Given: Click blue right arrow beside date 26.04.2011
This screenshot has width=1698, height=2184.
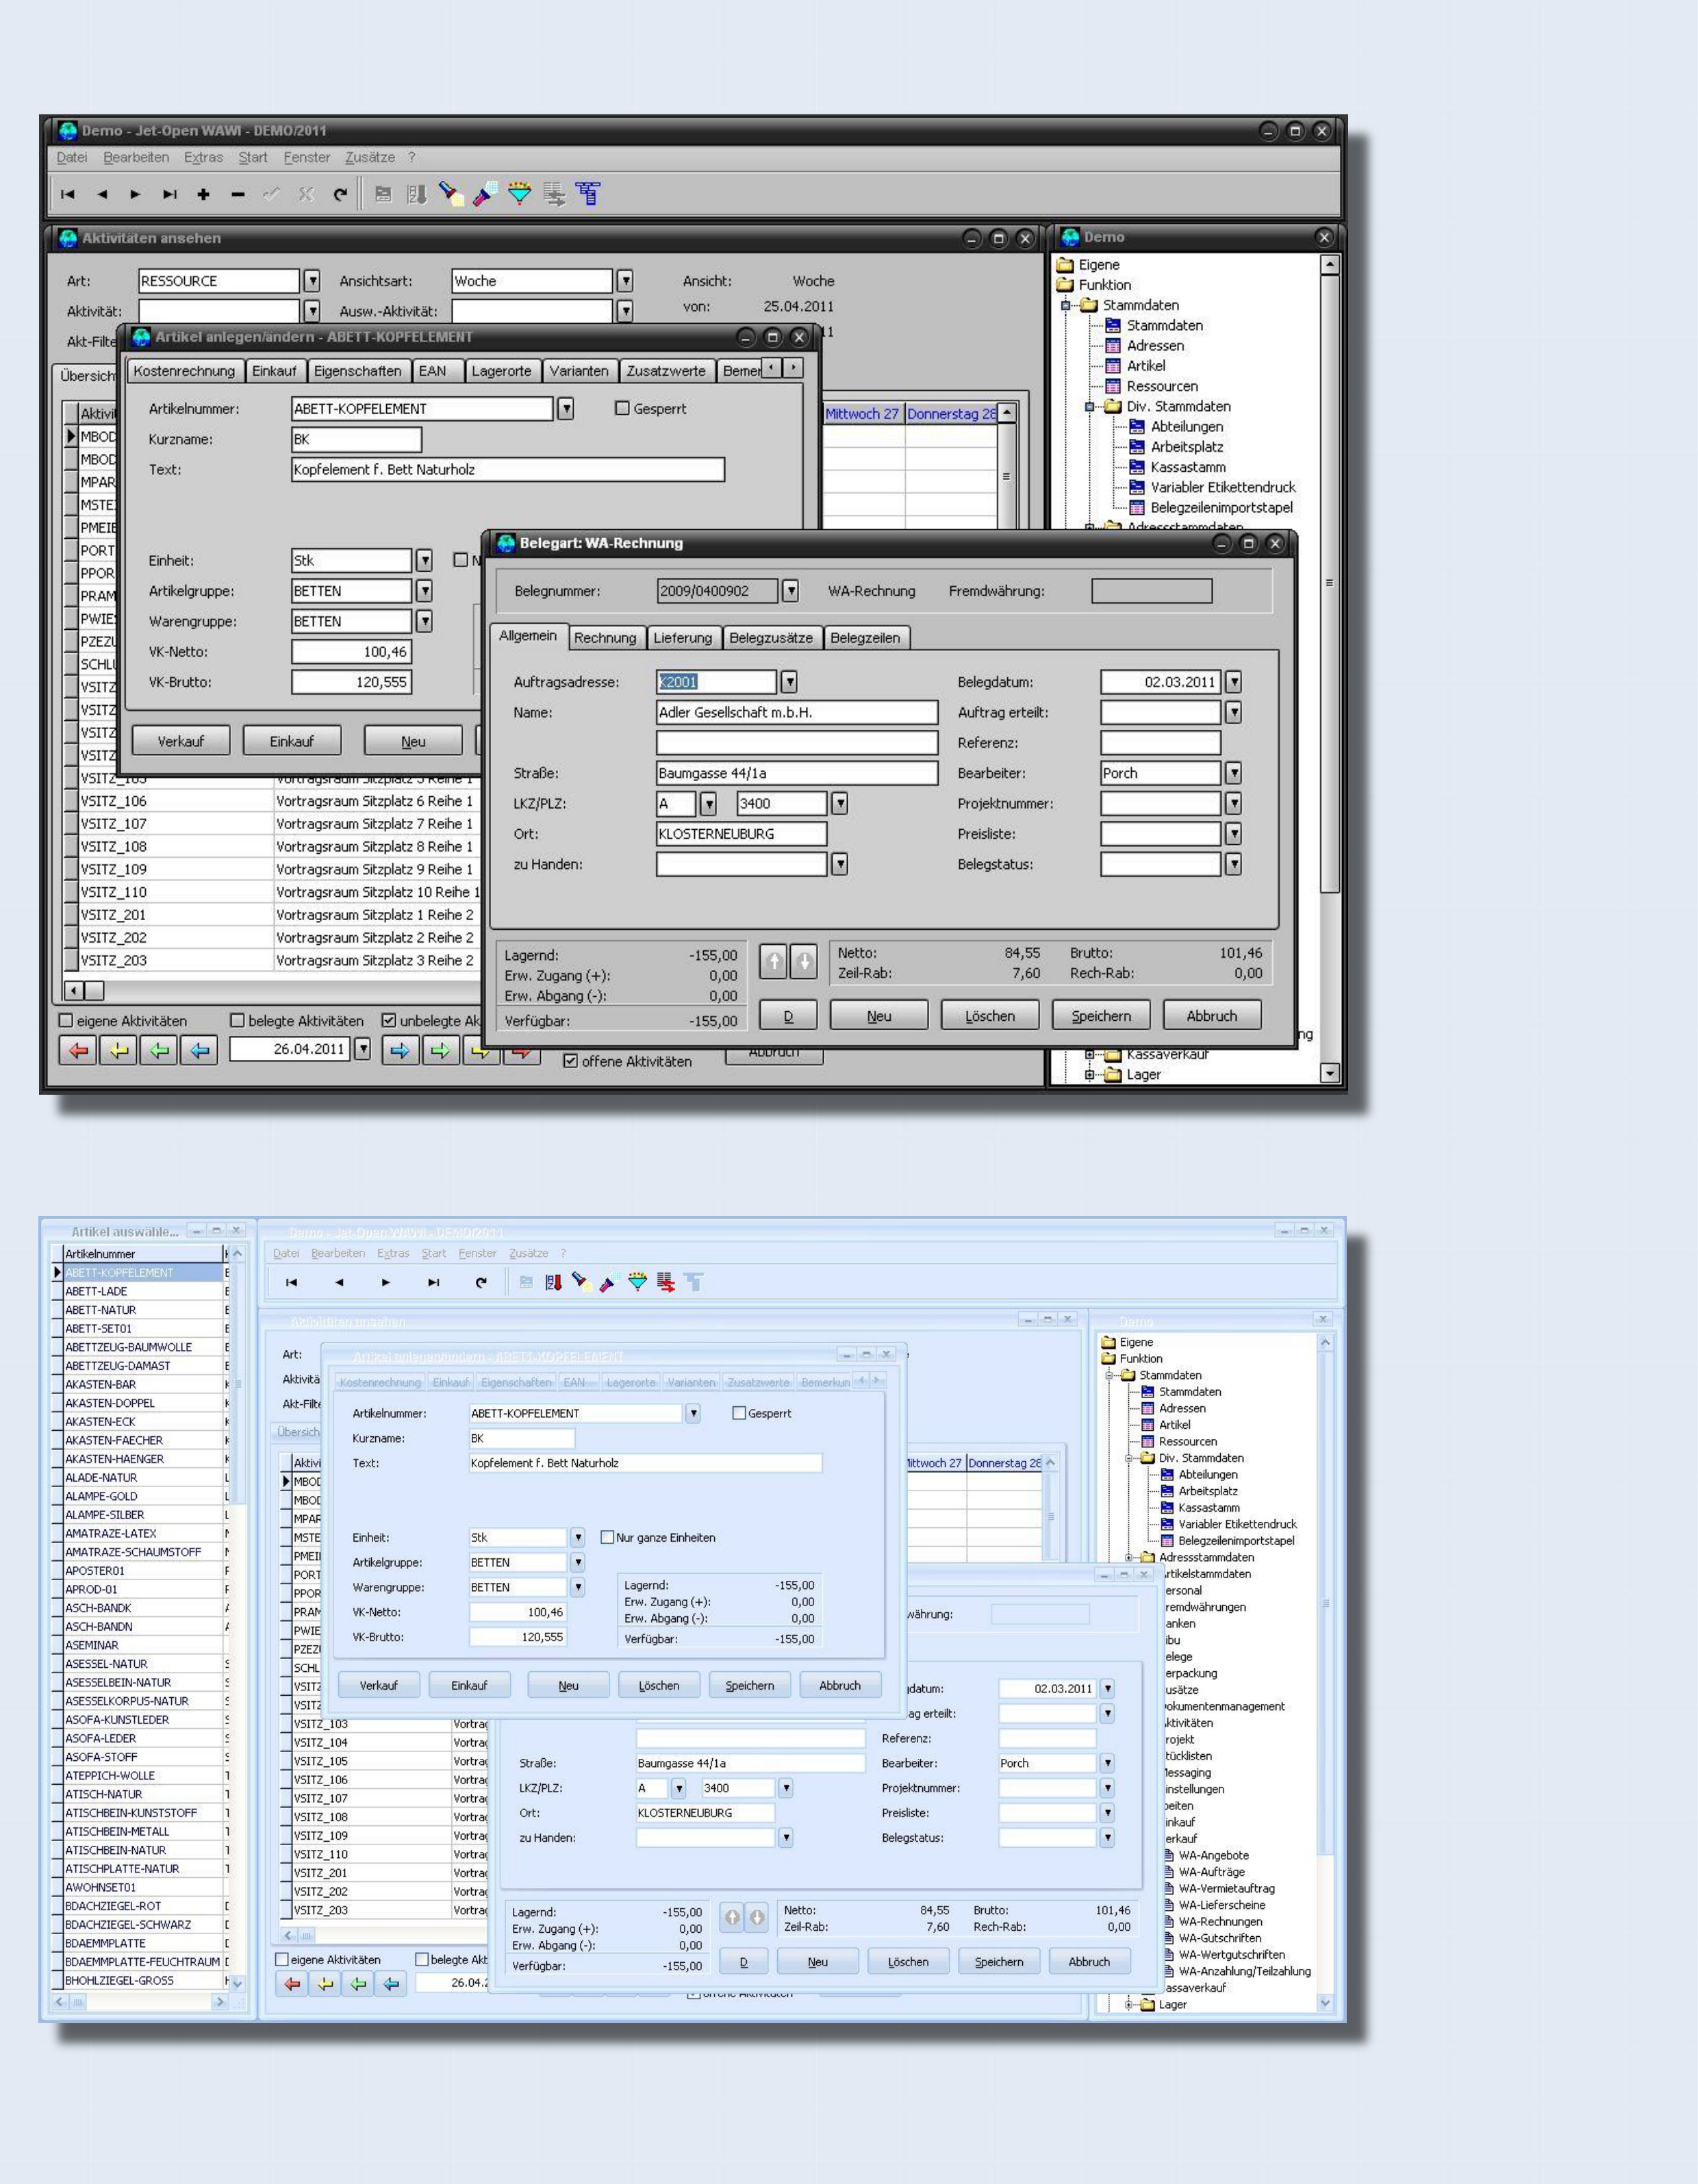Looking at the screenshot, I should click(x=400, y=1050).
